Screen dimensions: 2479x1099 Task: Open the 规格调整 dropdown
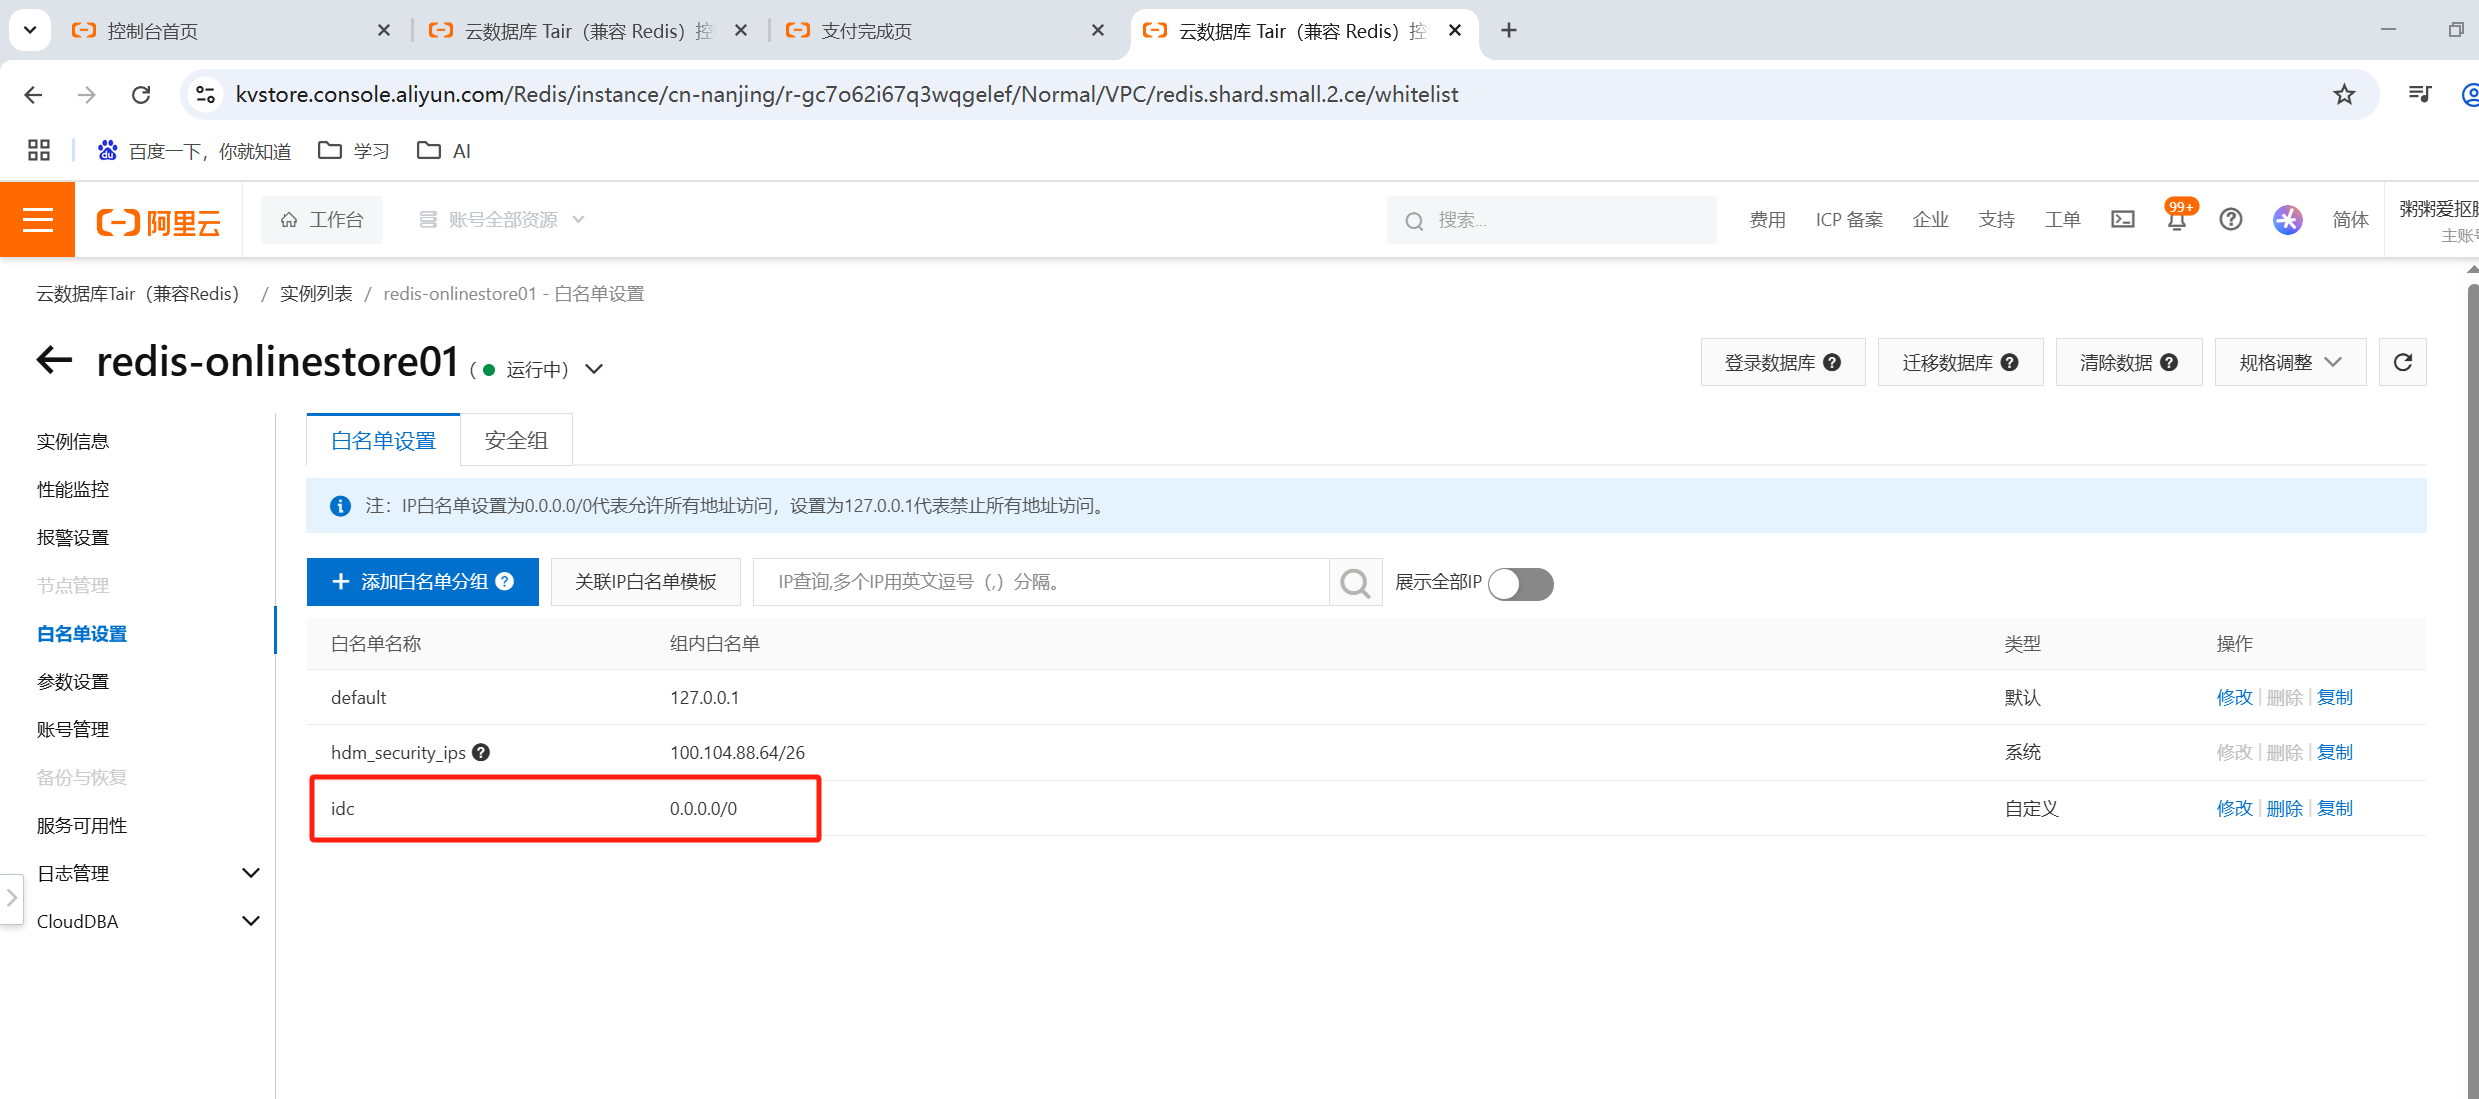[2289, 362]
